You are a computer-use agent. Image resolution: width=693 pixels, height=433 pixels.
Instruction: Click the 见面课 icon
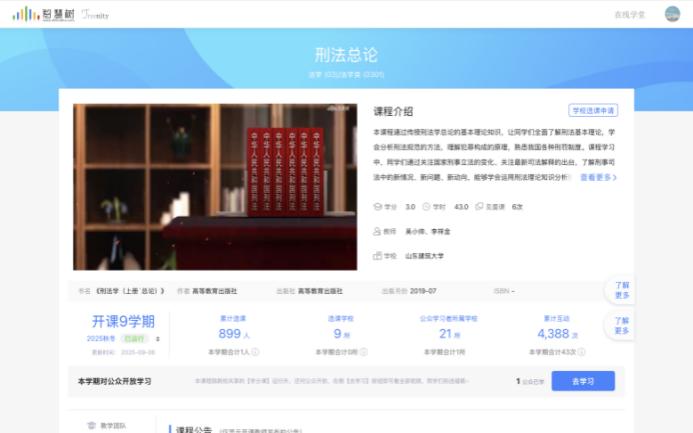(x=480, y=207)
